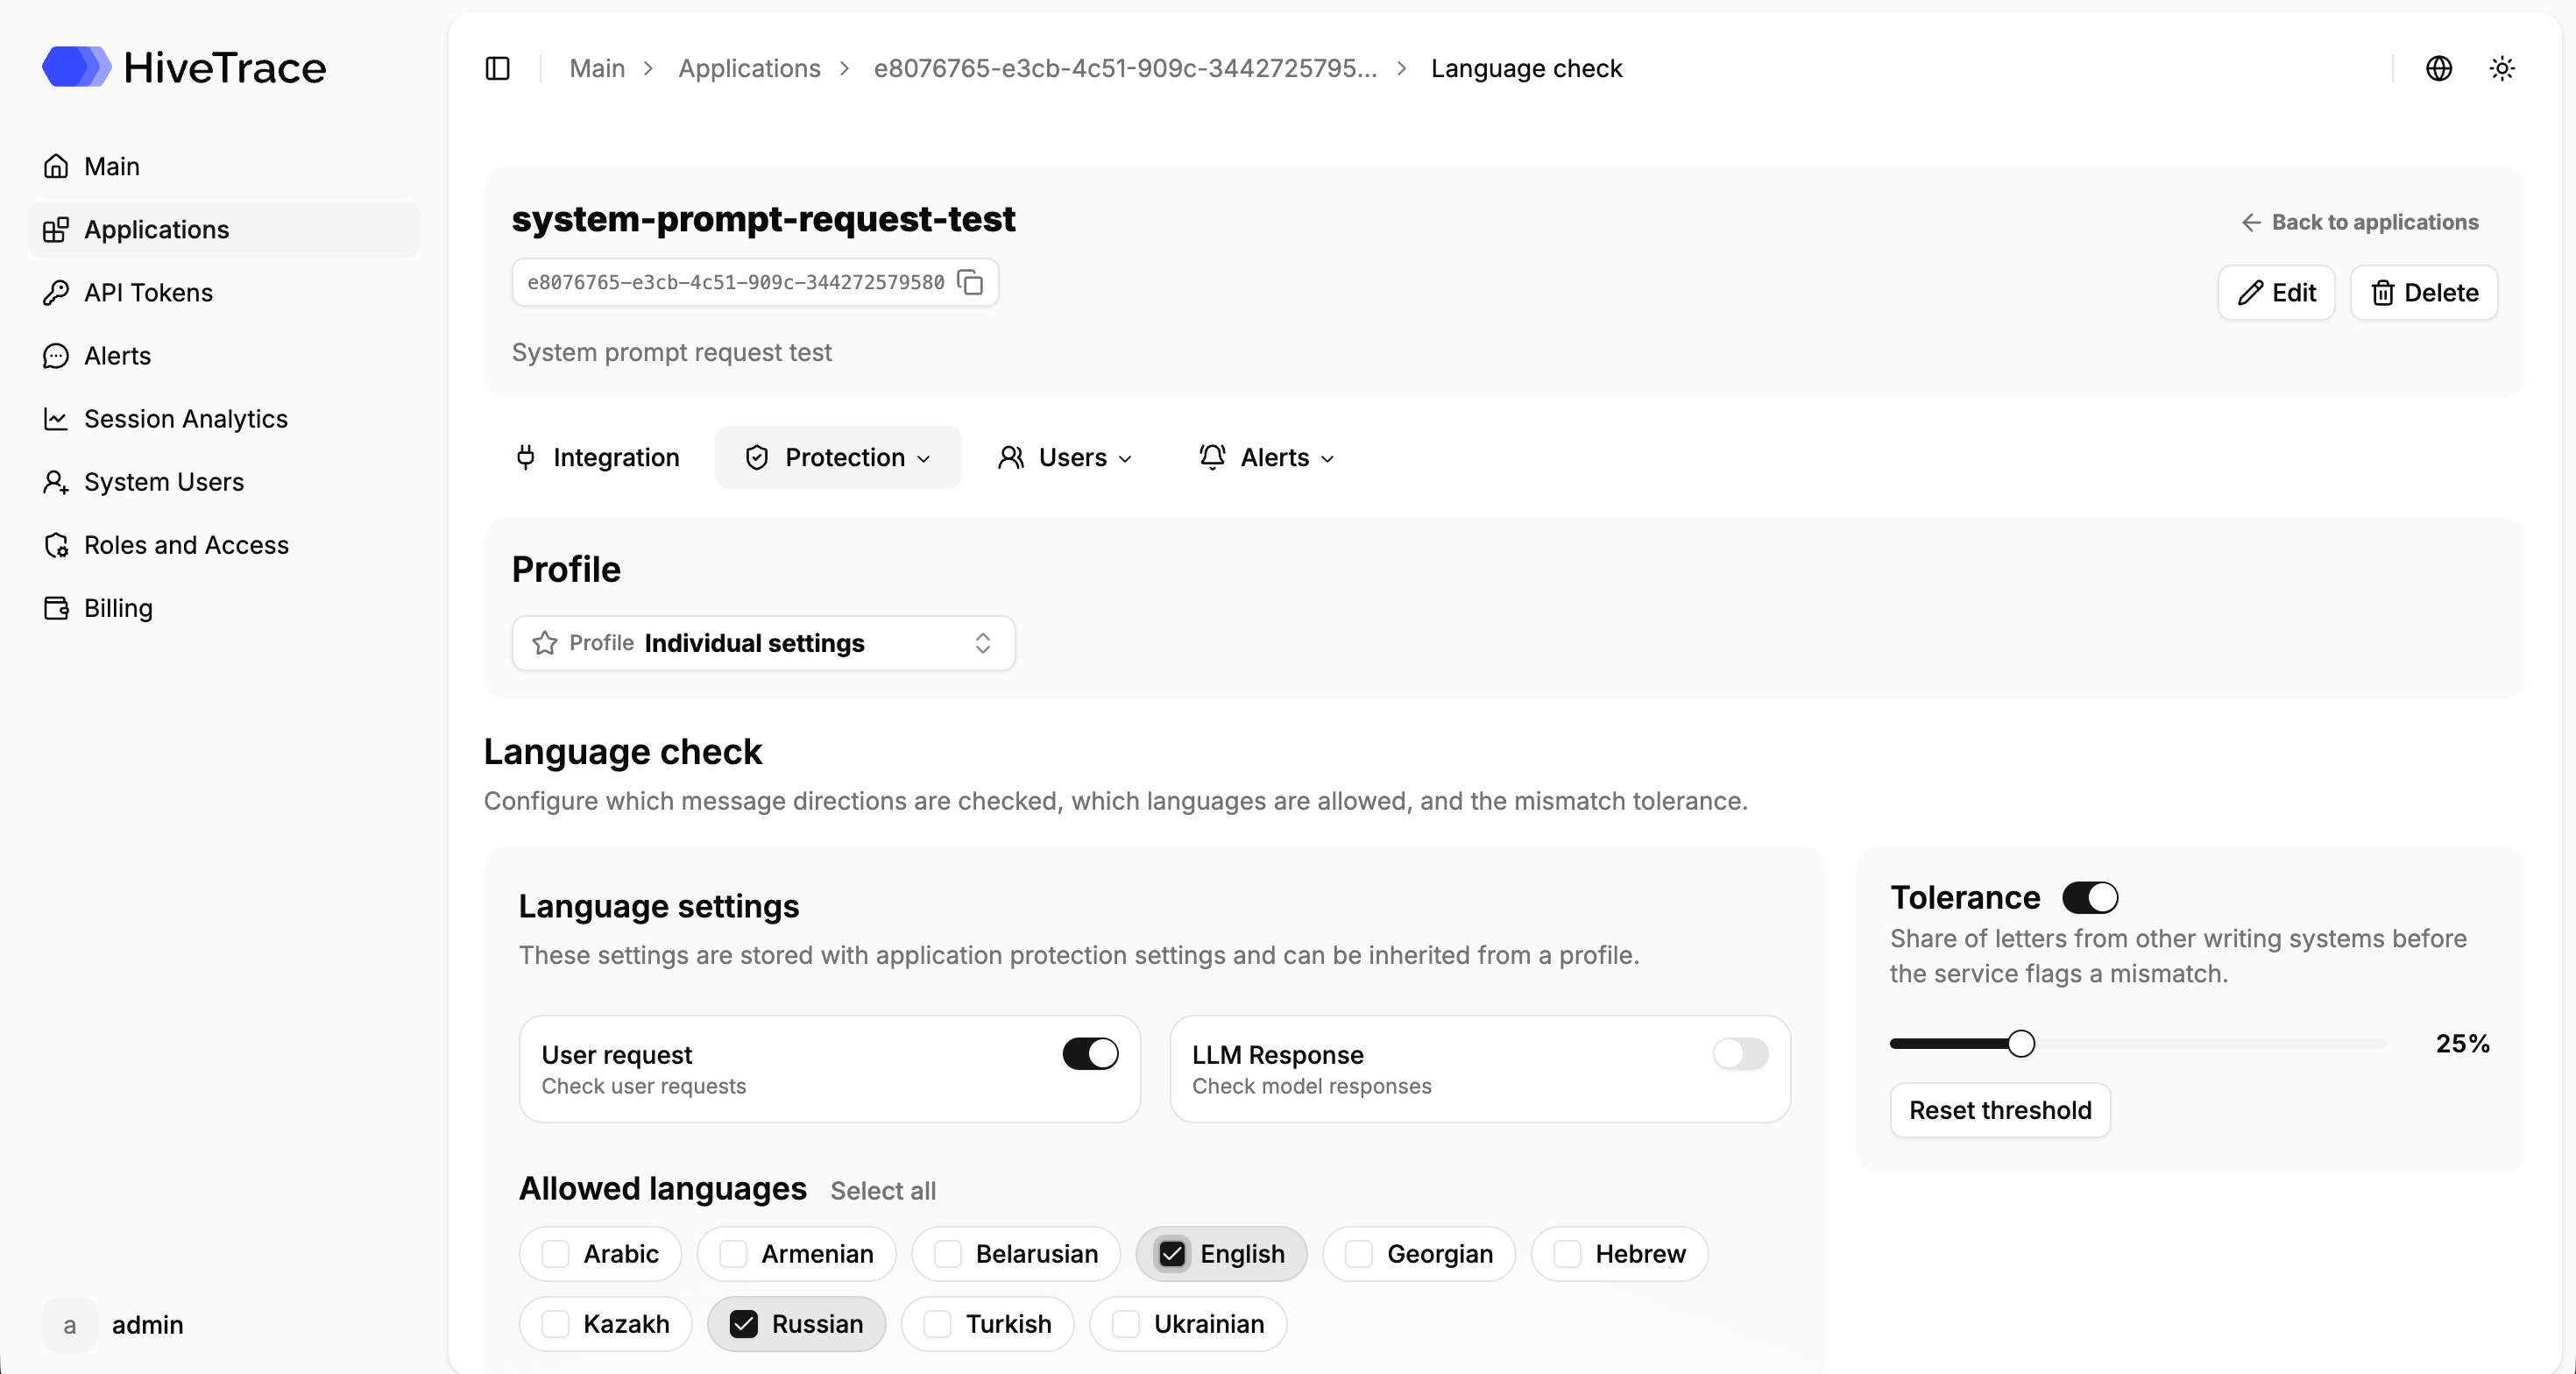Click the Applications breadcrumb link
This screenshot has height=1374, width=2576.
749,68
